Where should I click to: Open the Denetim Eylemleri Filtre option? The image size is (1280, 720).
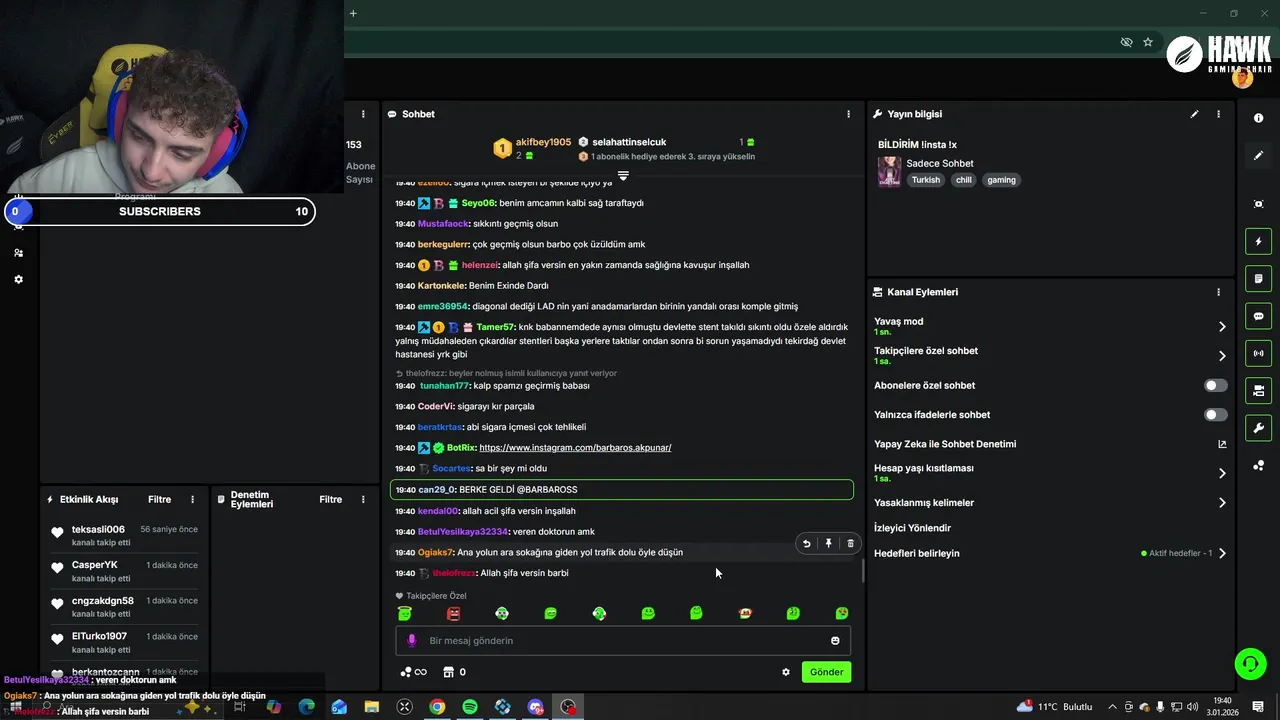tap(330, 499)
